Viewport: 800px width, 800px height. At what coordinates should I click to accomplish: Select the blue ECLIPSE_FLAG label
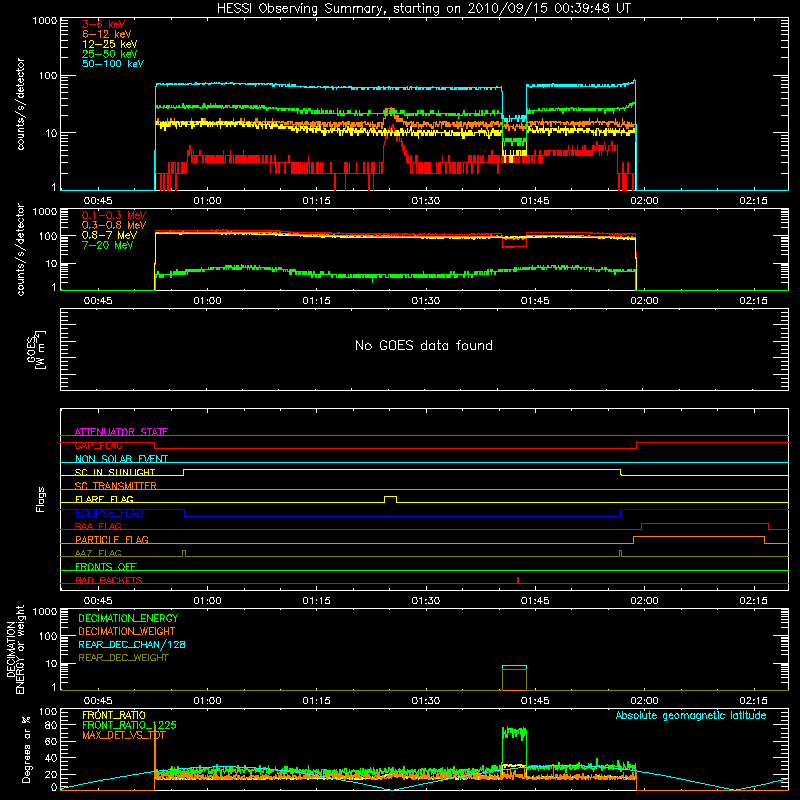[x=109, y=513]
